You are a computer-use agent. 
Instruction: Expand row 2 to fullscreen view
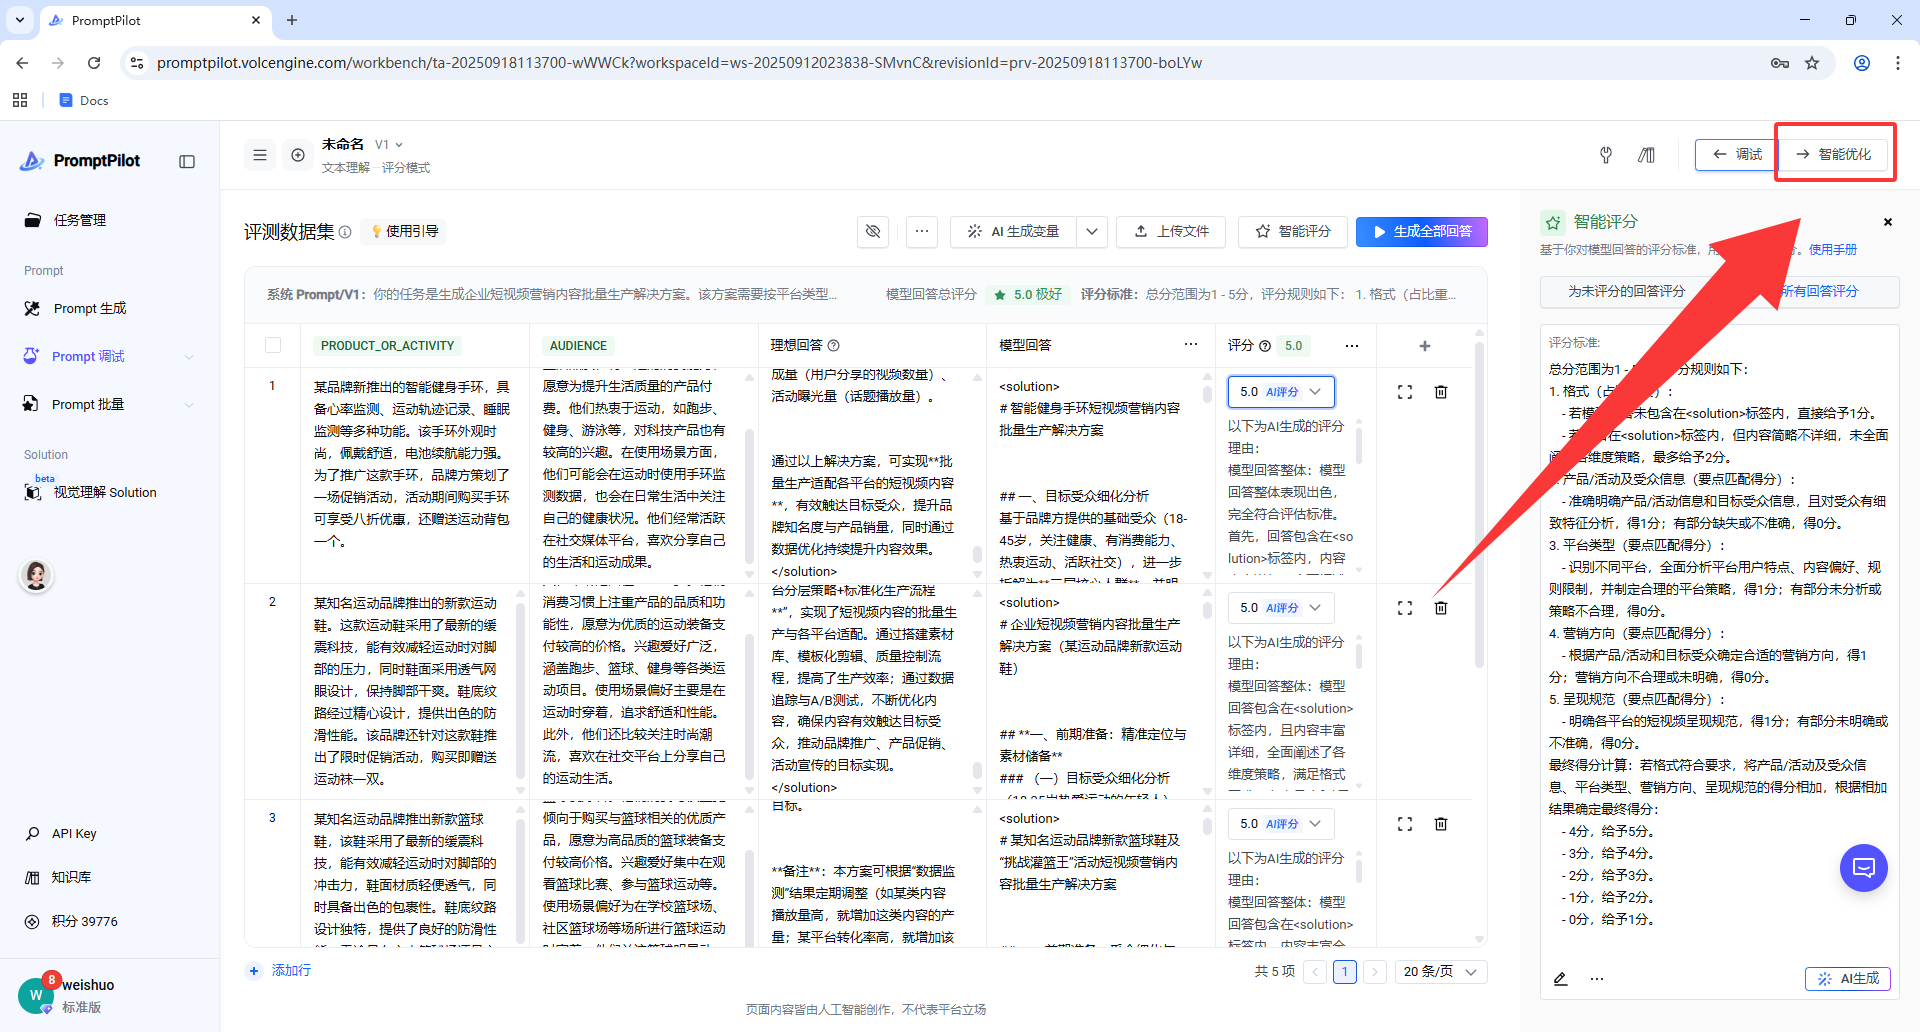[x=1404, y=608]
